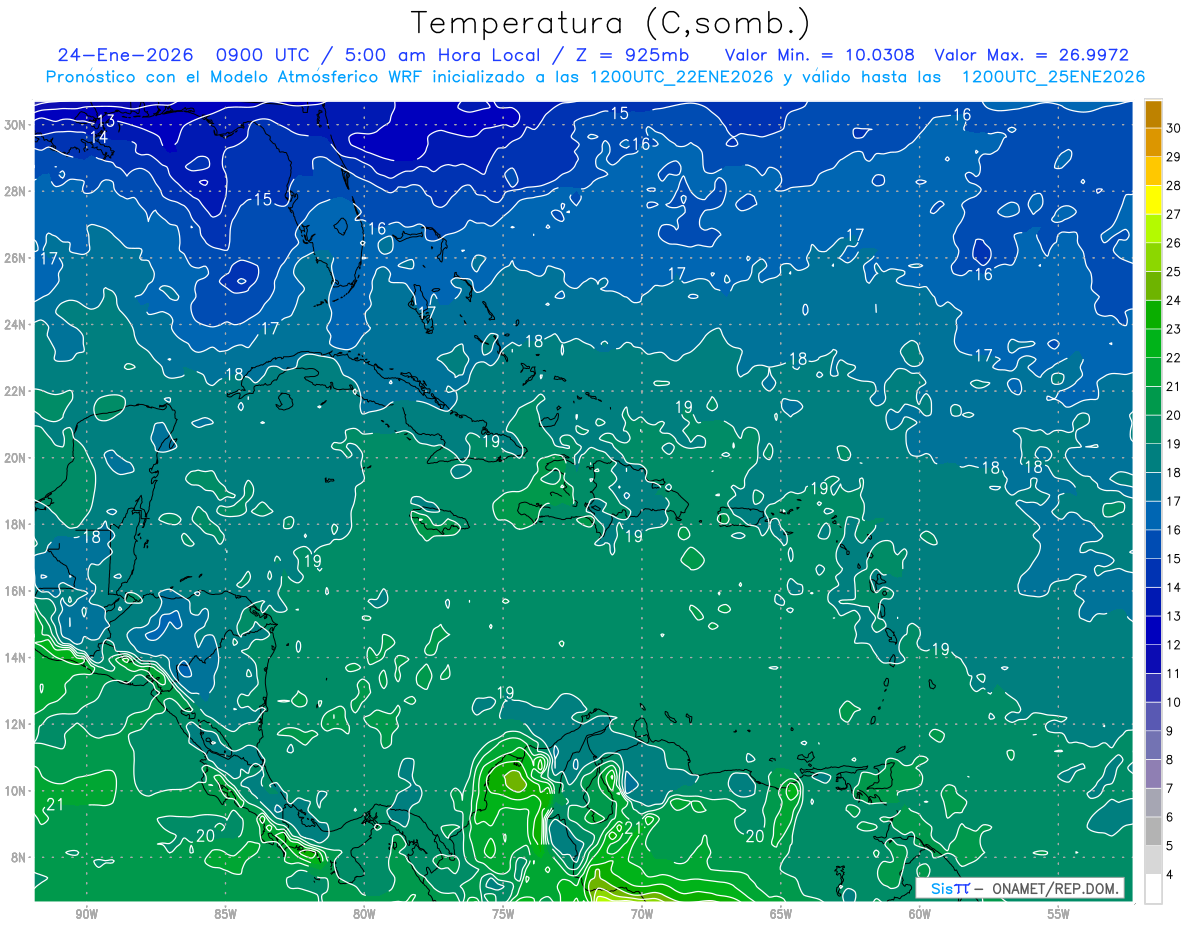Screen dimensions: 1200x927
Task: Click the "Valor Min. = 10.0308" text
Action: pos(820,55)
